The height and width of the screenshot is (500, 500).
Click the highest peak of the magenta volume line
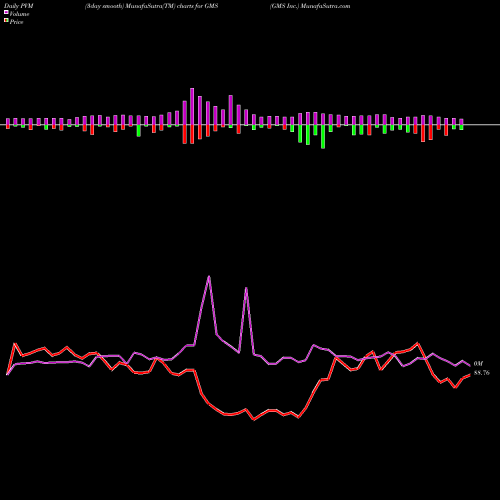209,277
